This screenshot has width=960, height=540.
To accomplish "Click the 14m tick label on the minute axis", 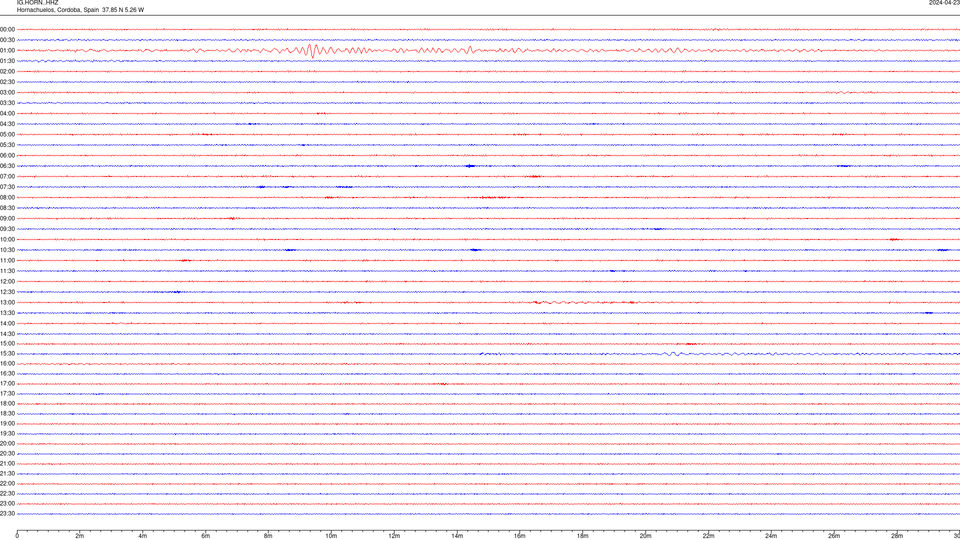I will [457, 536].
